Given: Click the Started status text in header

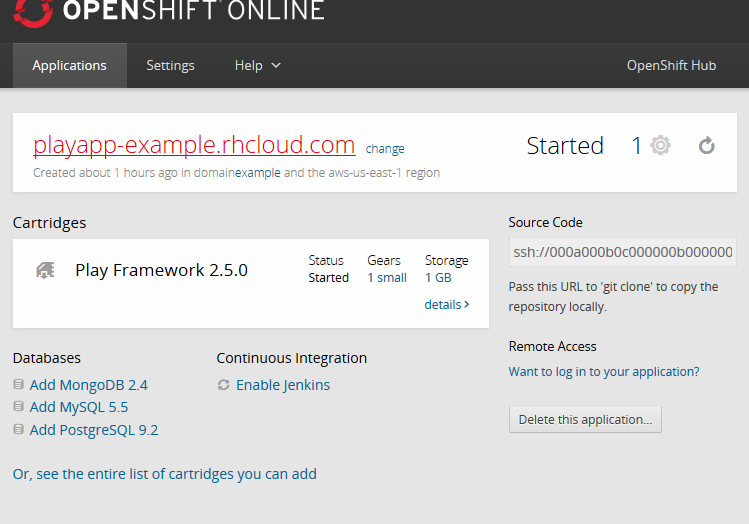Looking at the screenshot, I should tap(565, 146).
